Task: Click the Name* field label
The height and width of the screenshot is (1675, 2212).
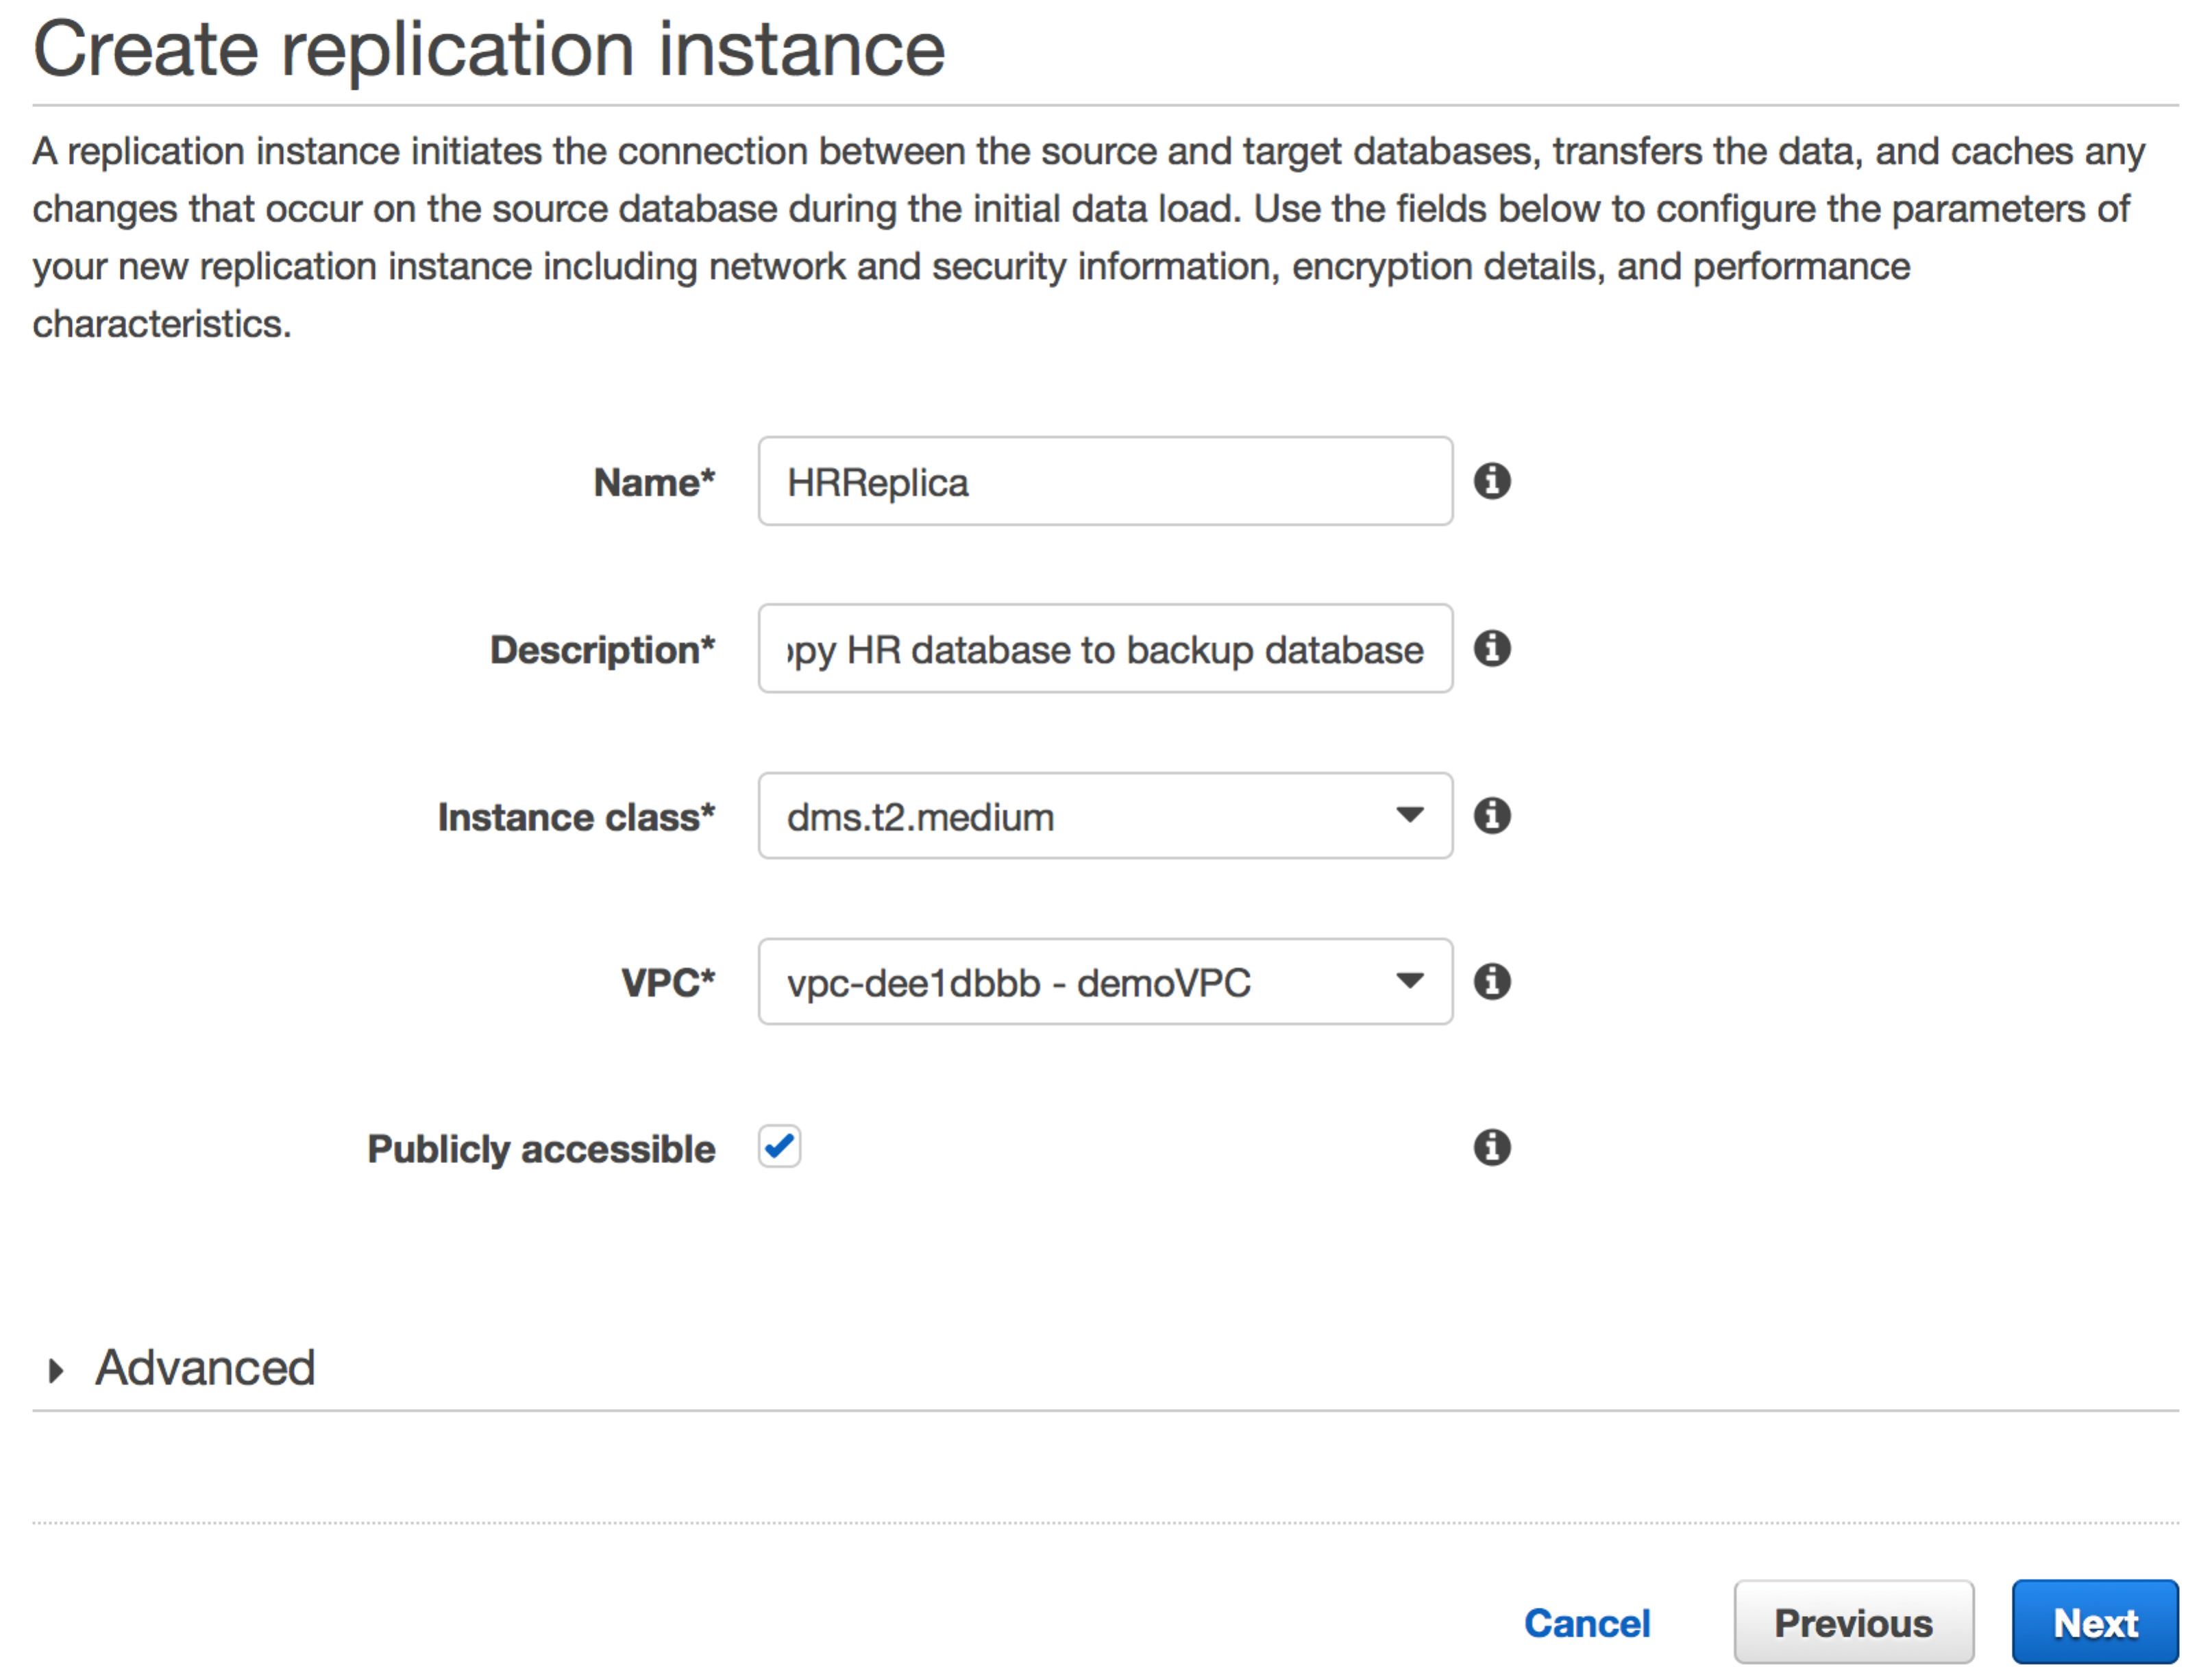Action: (x=654, y=483)
